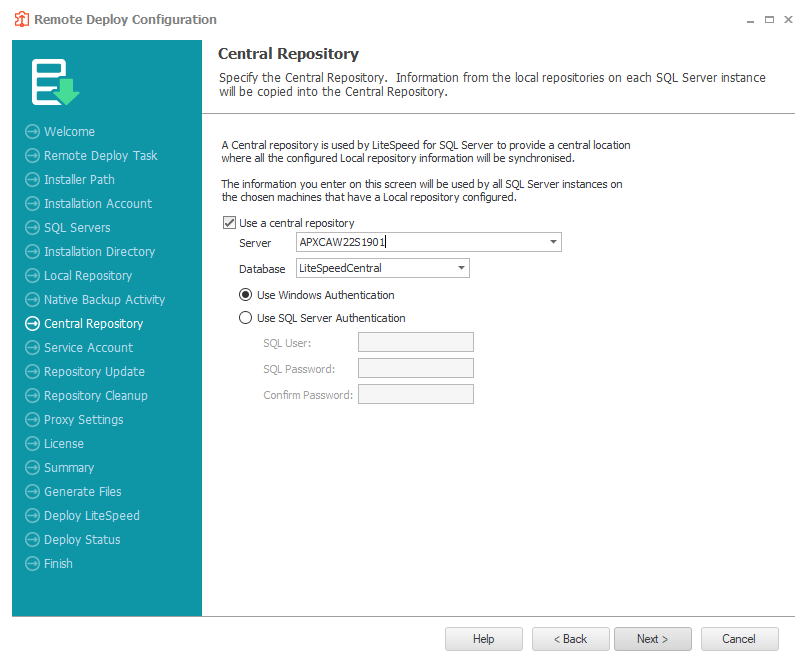Uncheck Use a central repository
This screenshot has width=802, height=662.
229,223
